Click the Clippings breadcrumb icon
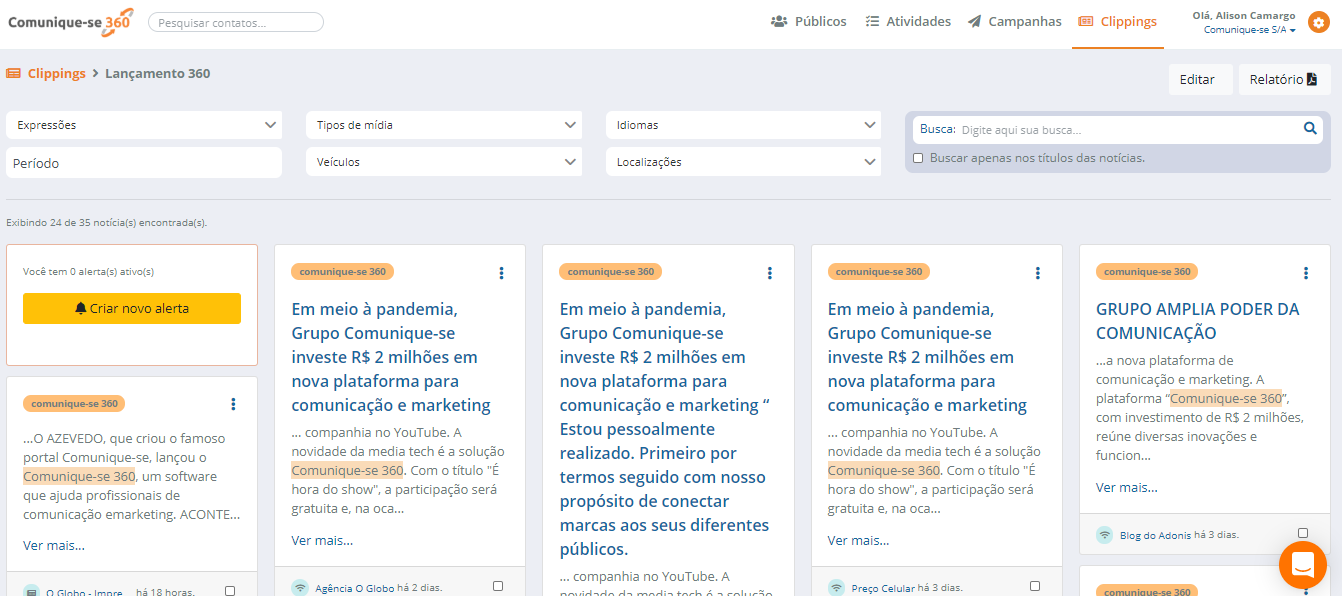 coord(14,73)
